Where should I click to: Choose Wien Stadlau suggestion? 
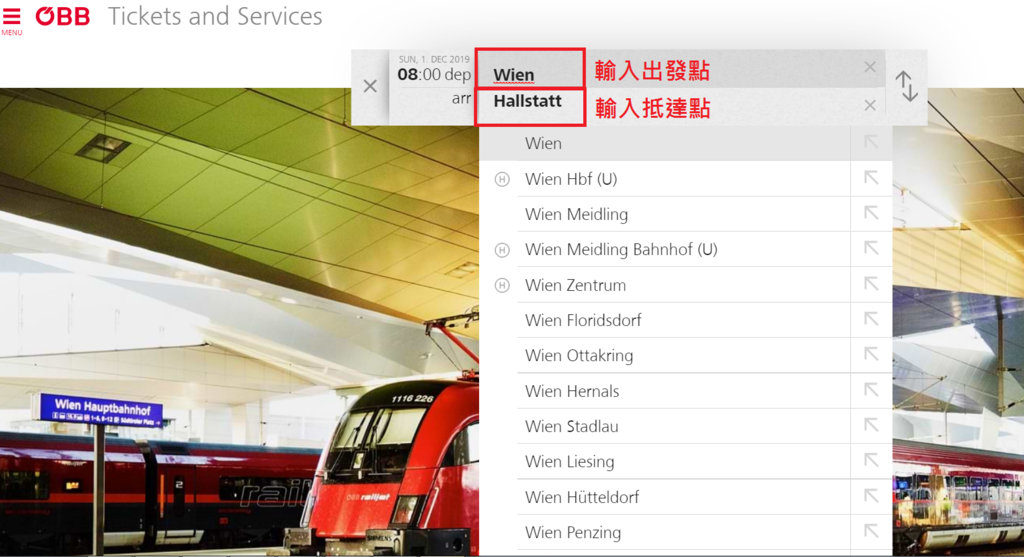pos(684,426)
